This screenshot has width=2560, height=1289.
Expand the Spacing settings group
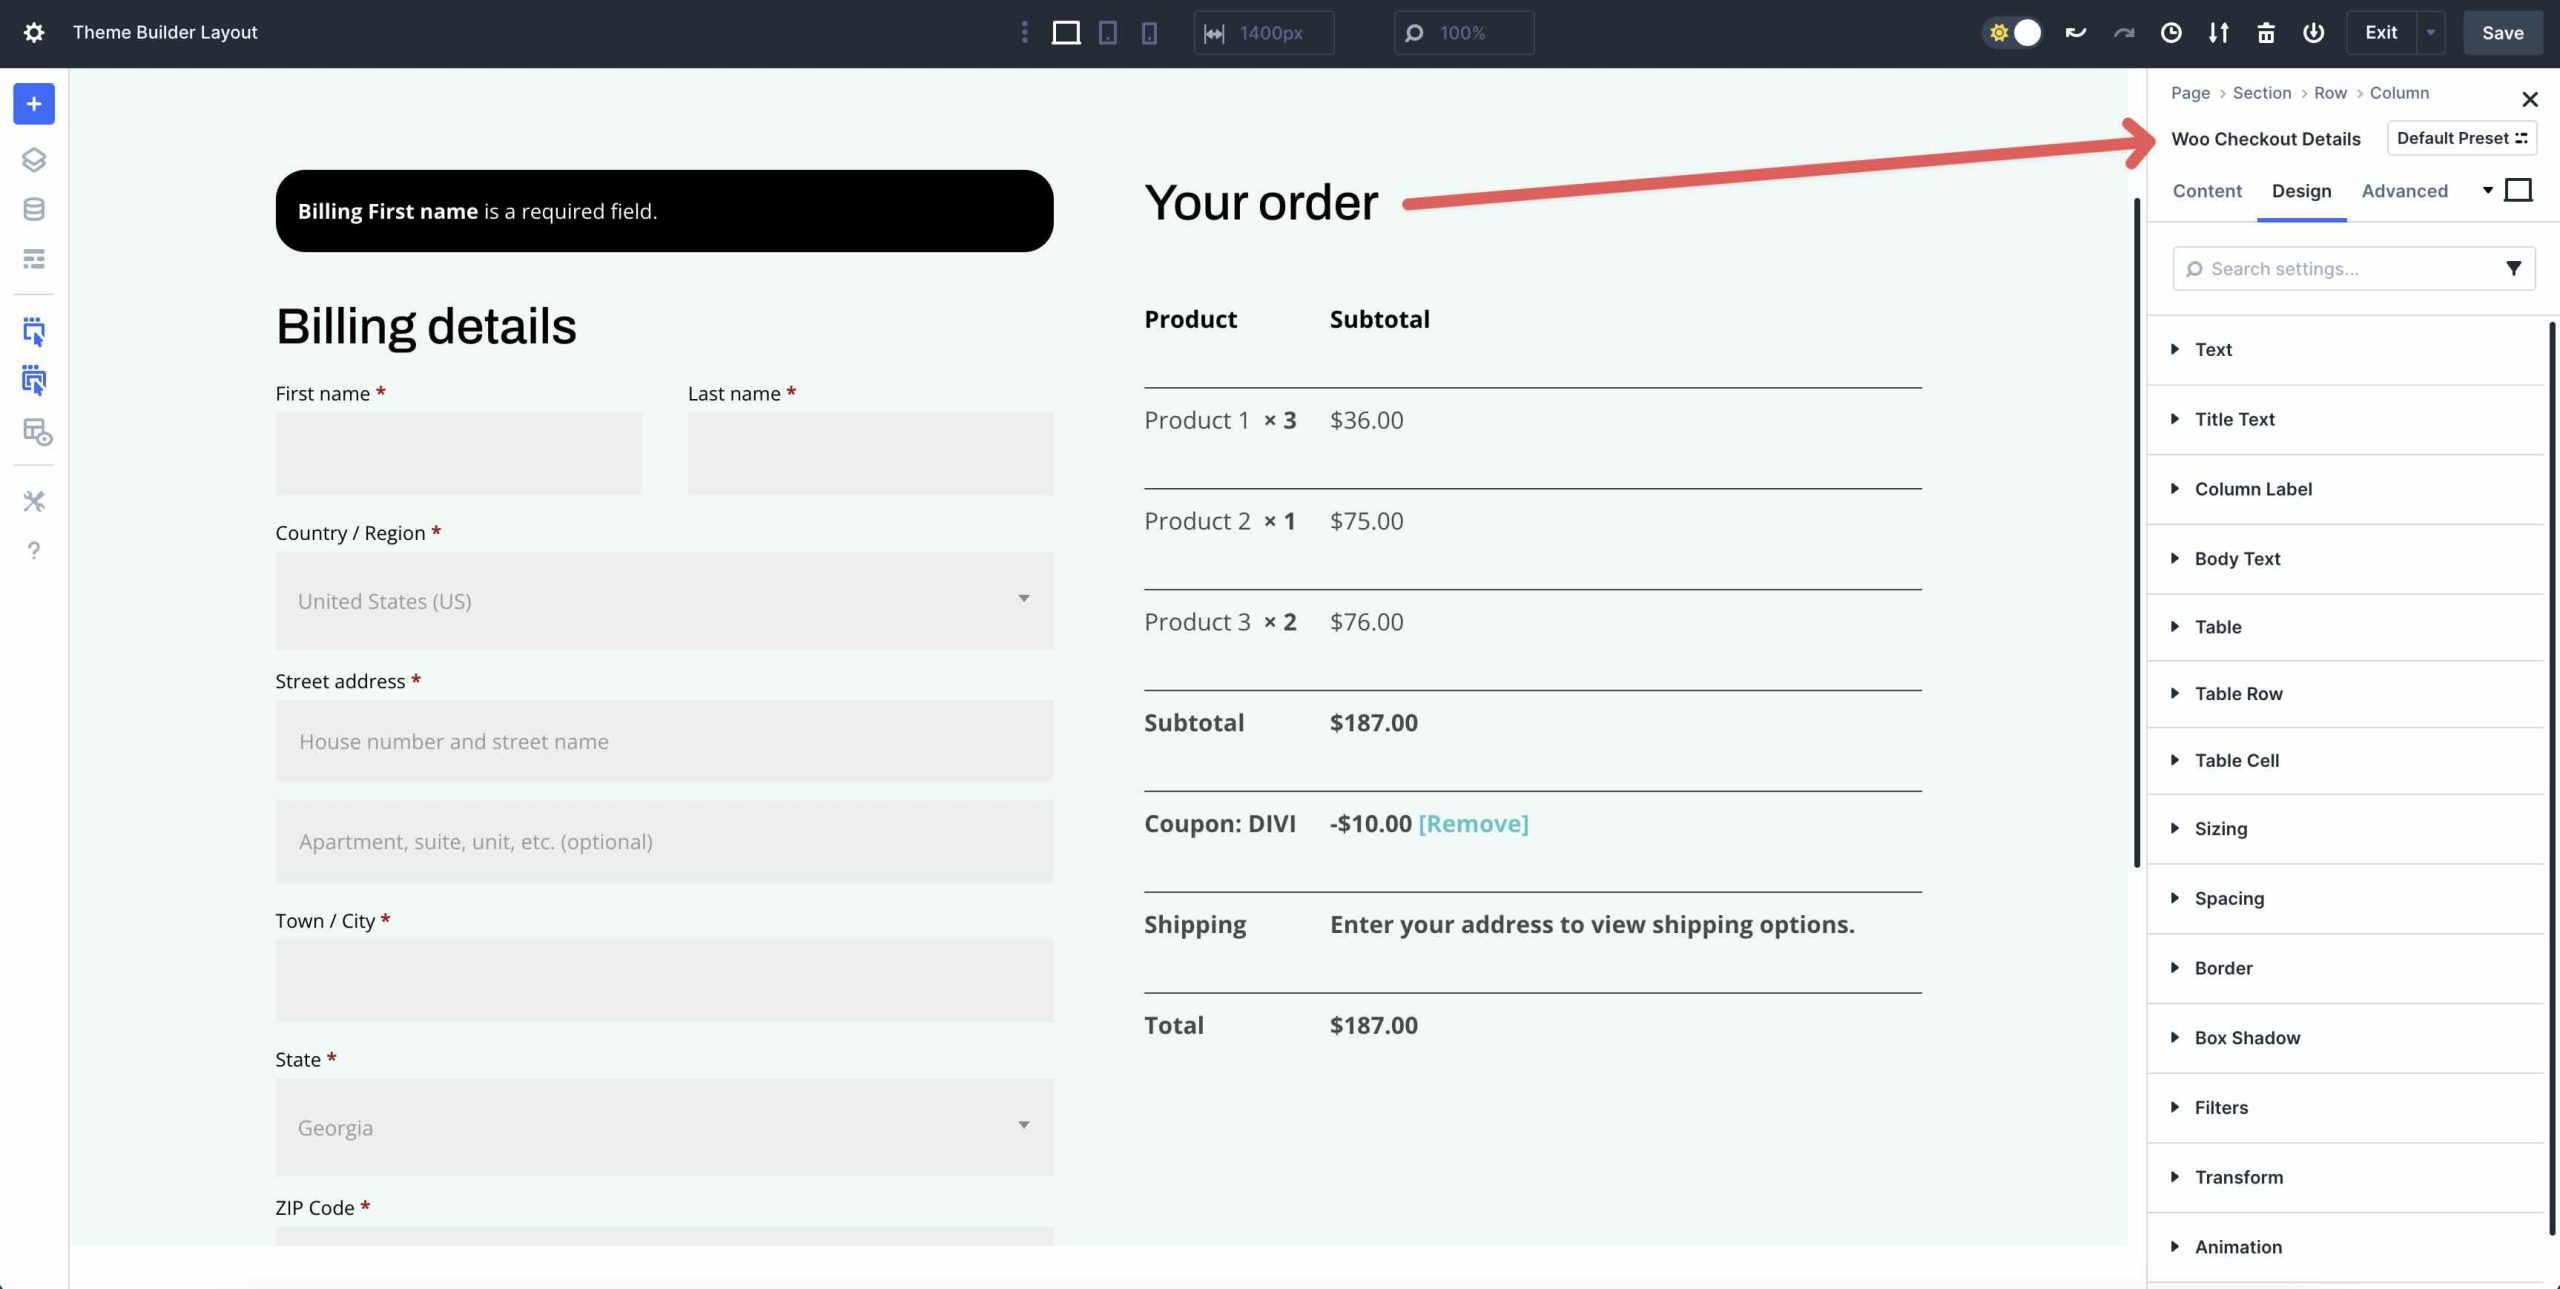click(2229, 898)
